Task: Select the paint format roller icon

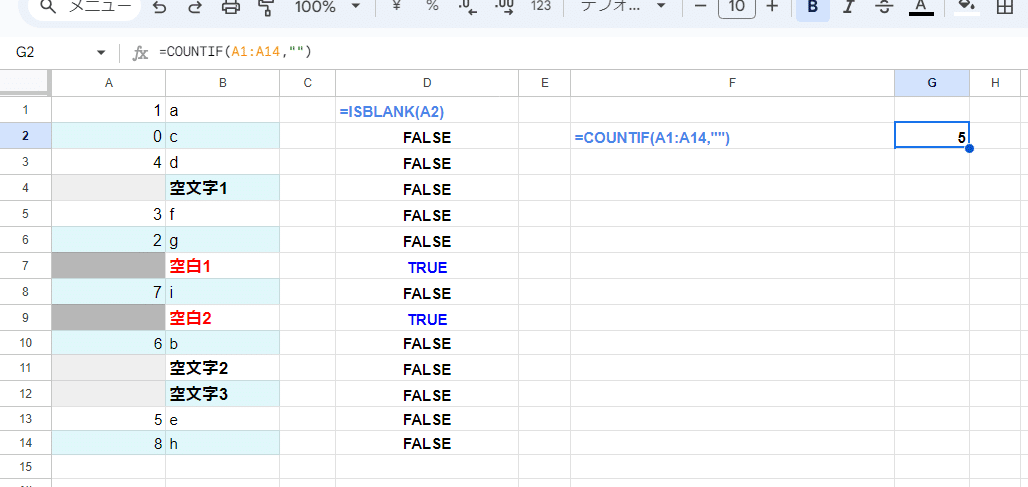Action: click(266, 7)
